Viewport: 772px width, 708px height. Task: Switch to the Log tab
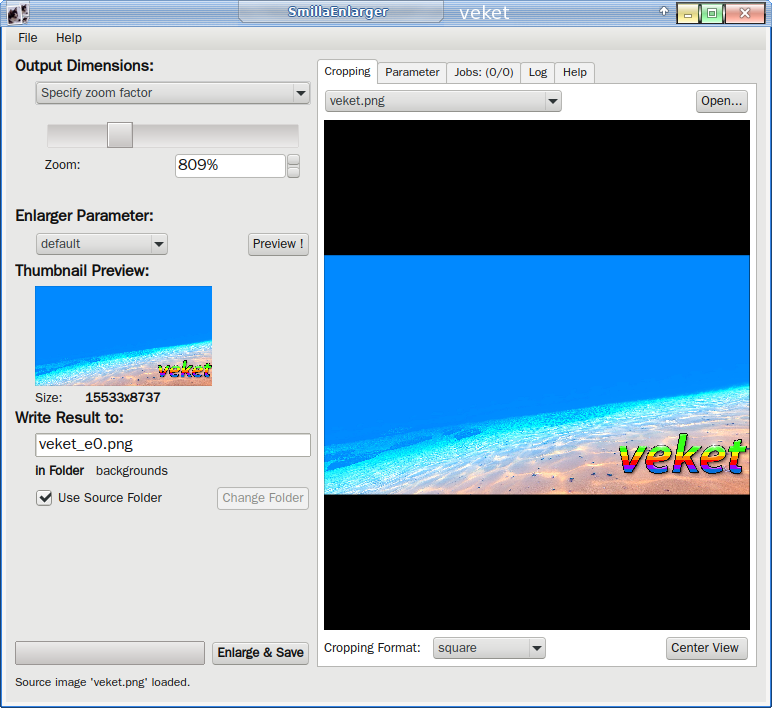[x=538, y=72]
